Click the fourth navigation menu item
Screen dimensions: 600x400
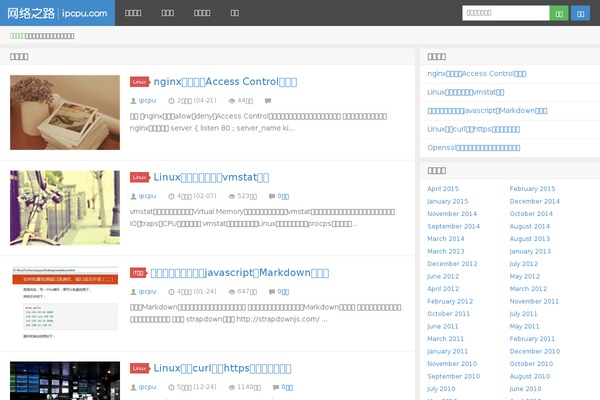[235, 13]
